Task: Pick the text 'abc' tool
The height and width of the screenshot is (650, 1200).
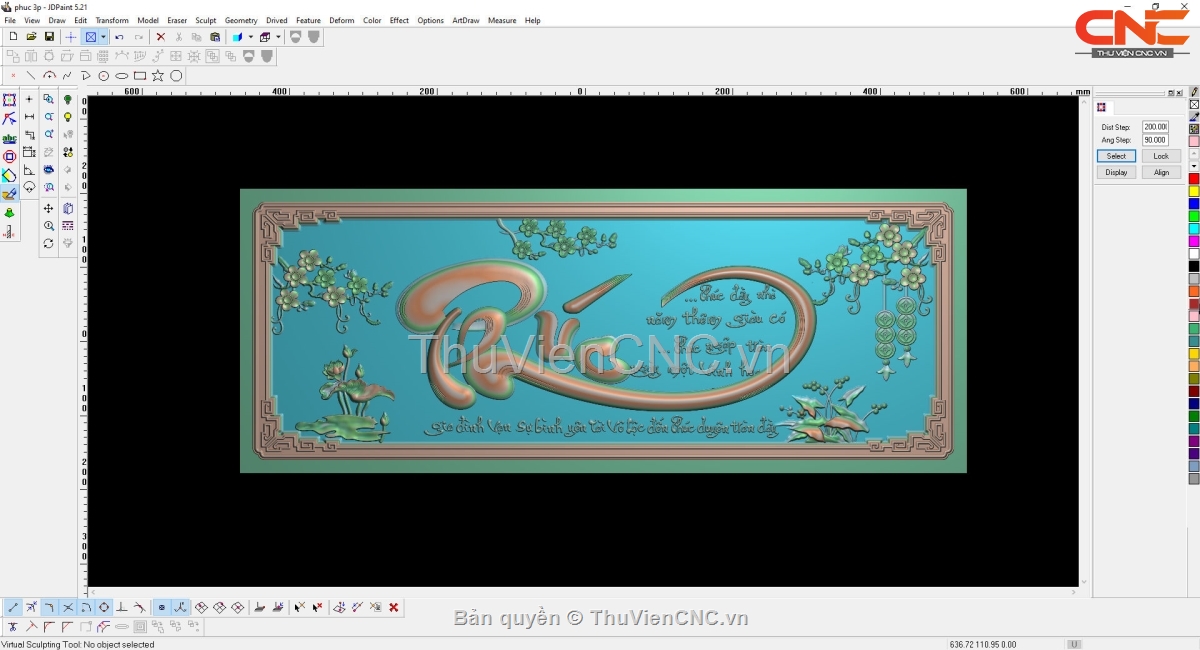Action: (9, 138)
